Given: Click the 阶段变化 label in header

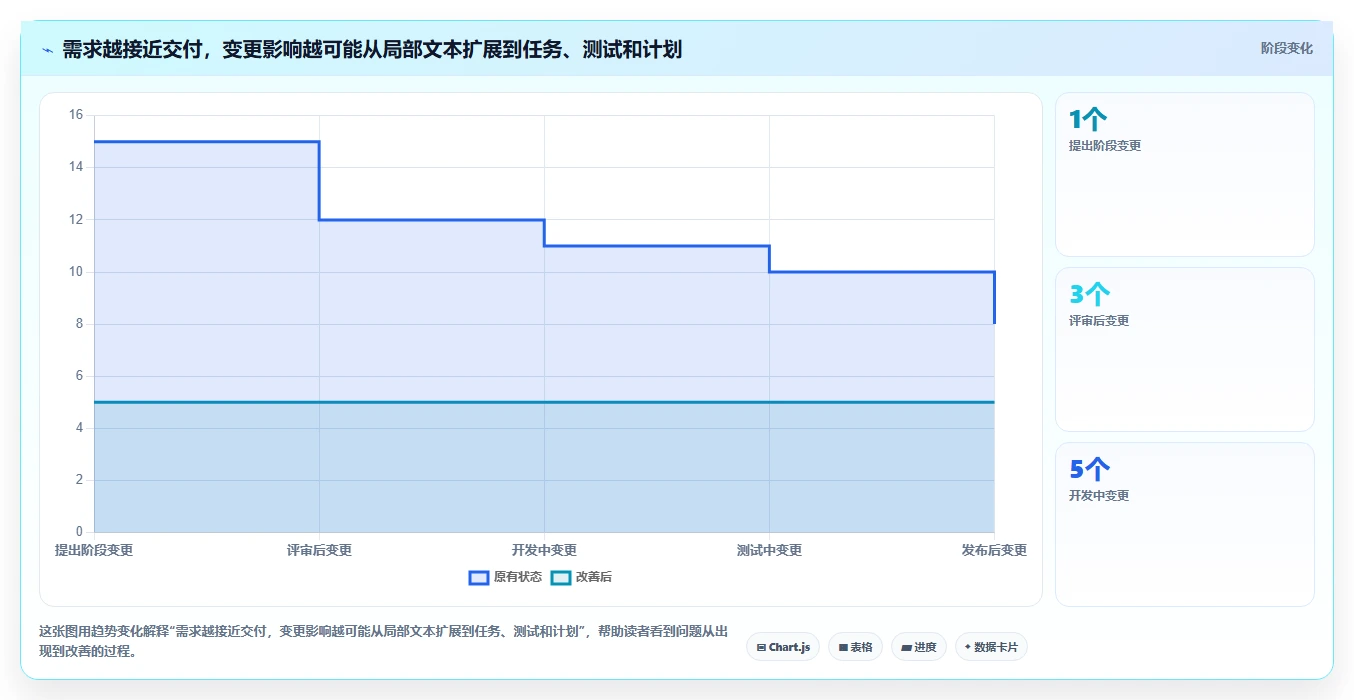Looking at the screenshot, I should (1286, 48).
